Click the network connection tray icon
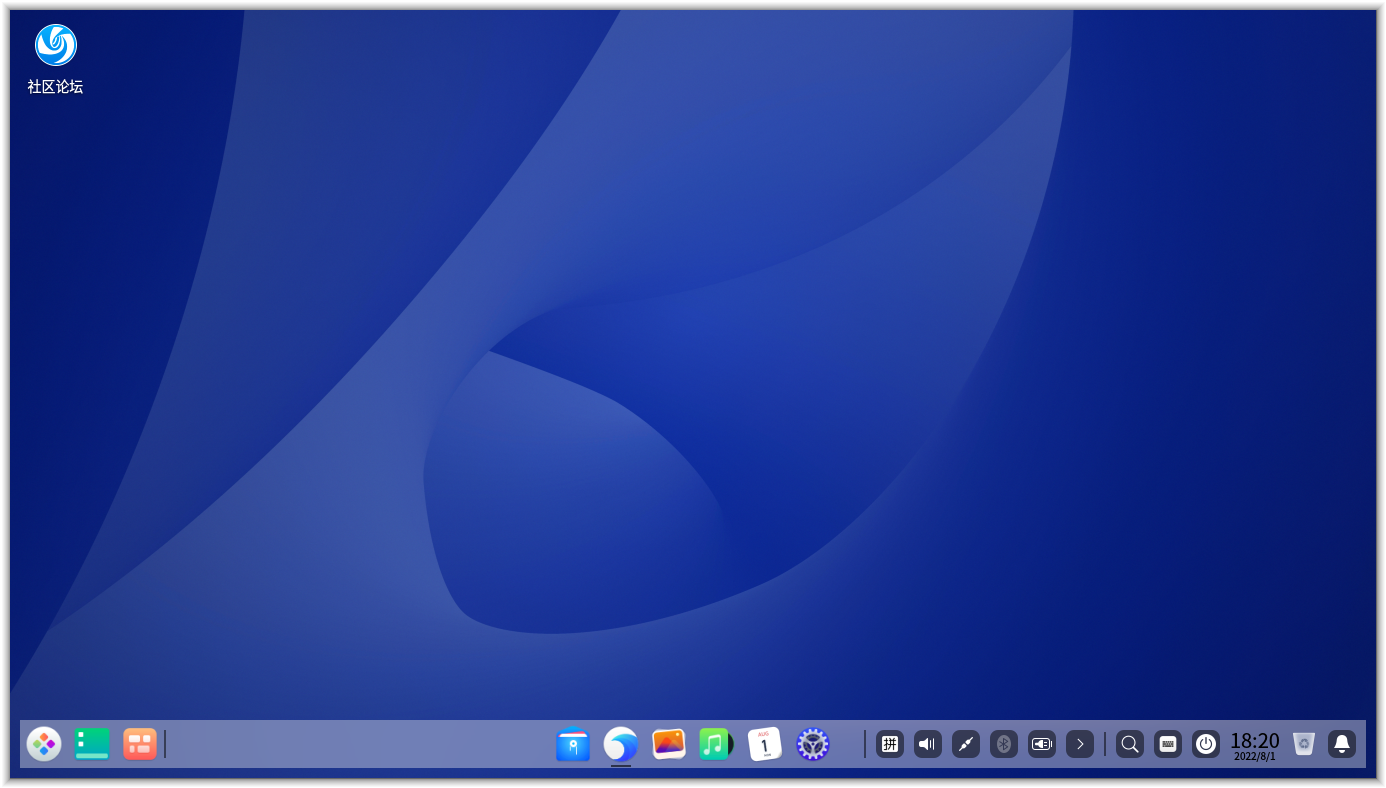1386x788 pixels. (x=966, y=744)
